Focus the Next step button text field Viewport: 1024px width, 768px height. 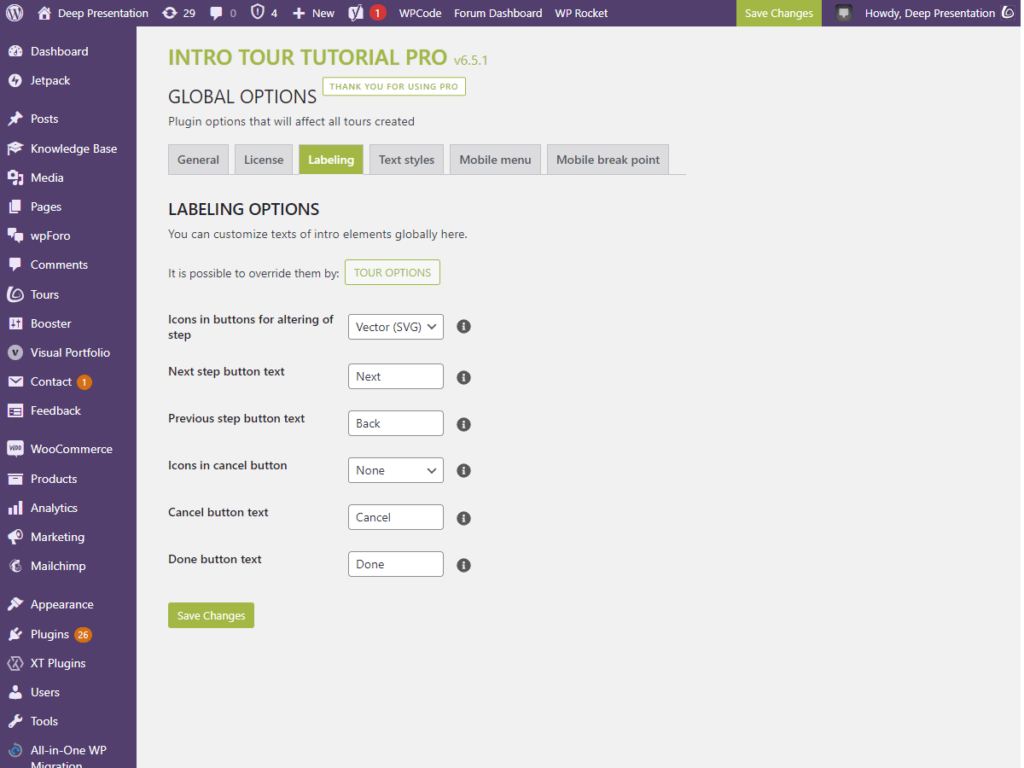click(x=396, y=376)
